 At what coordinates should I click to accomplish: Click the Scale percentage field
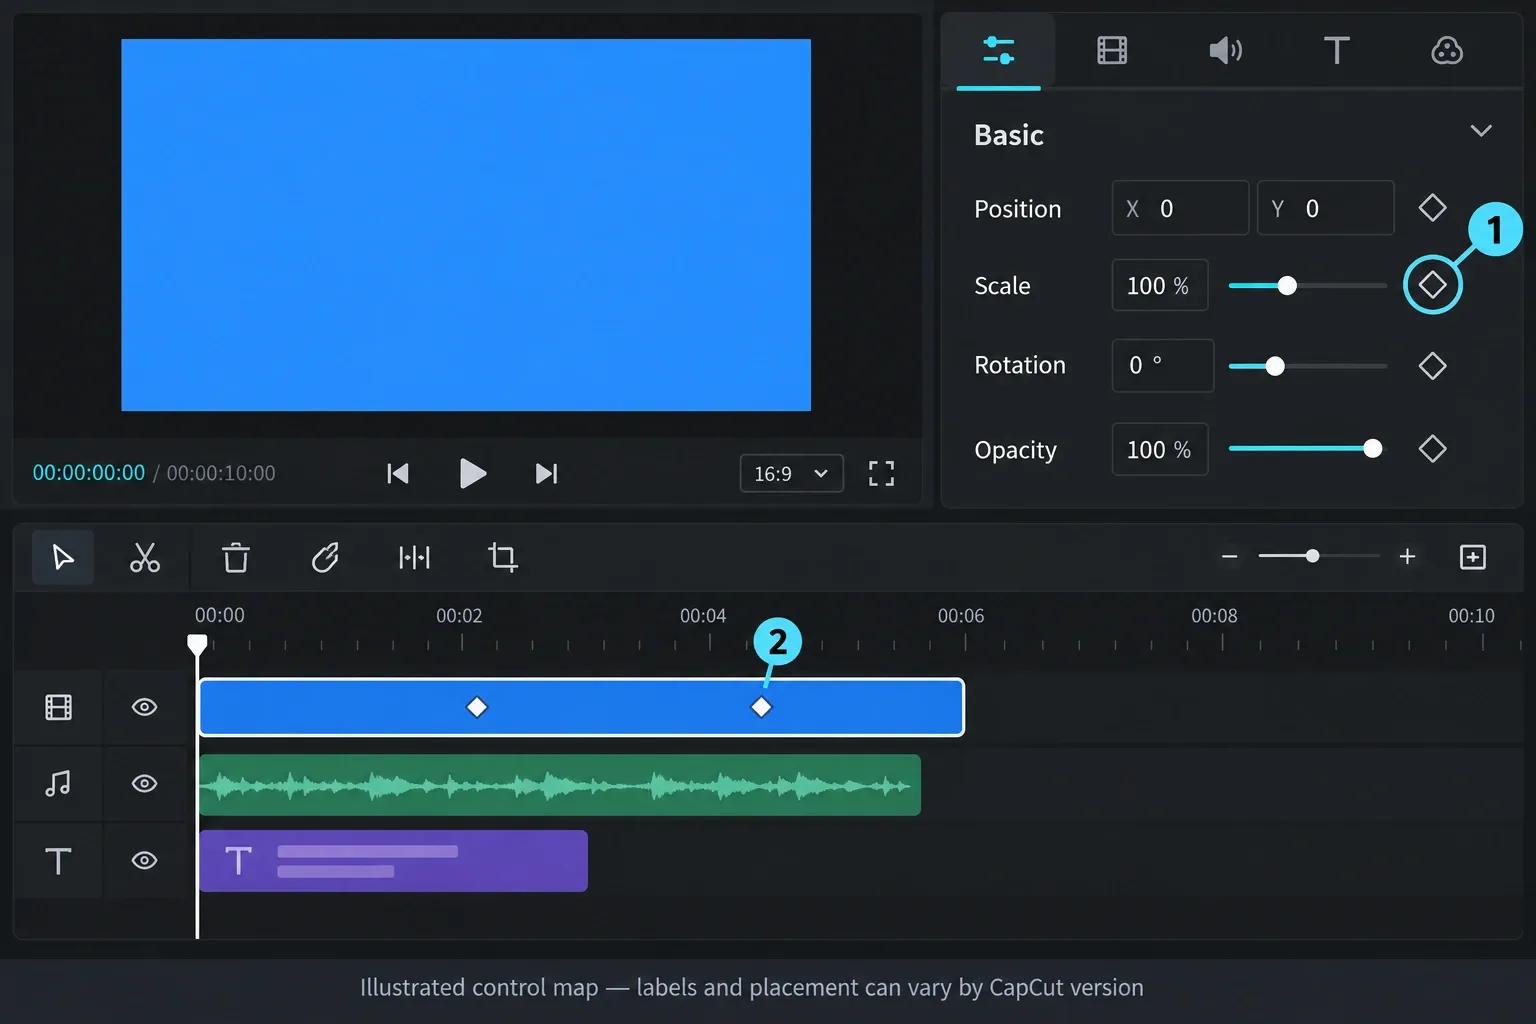click(1160, 285)
